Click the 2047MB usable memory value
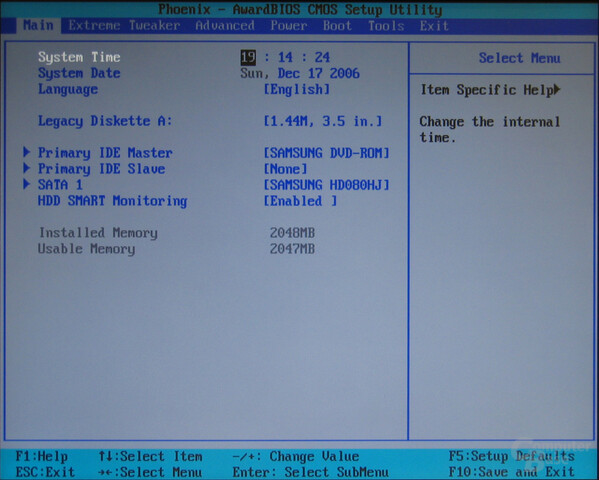 pyautogui.click(x=293, y=249)
